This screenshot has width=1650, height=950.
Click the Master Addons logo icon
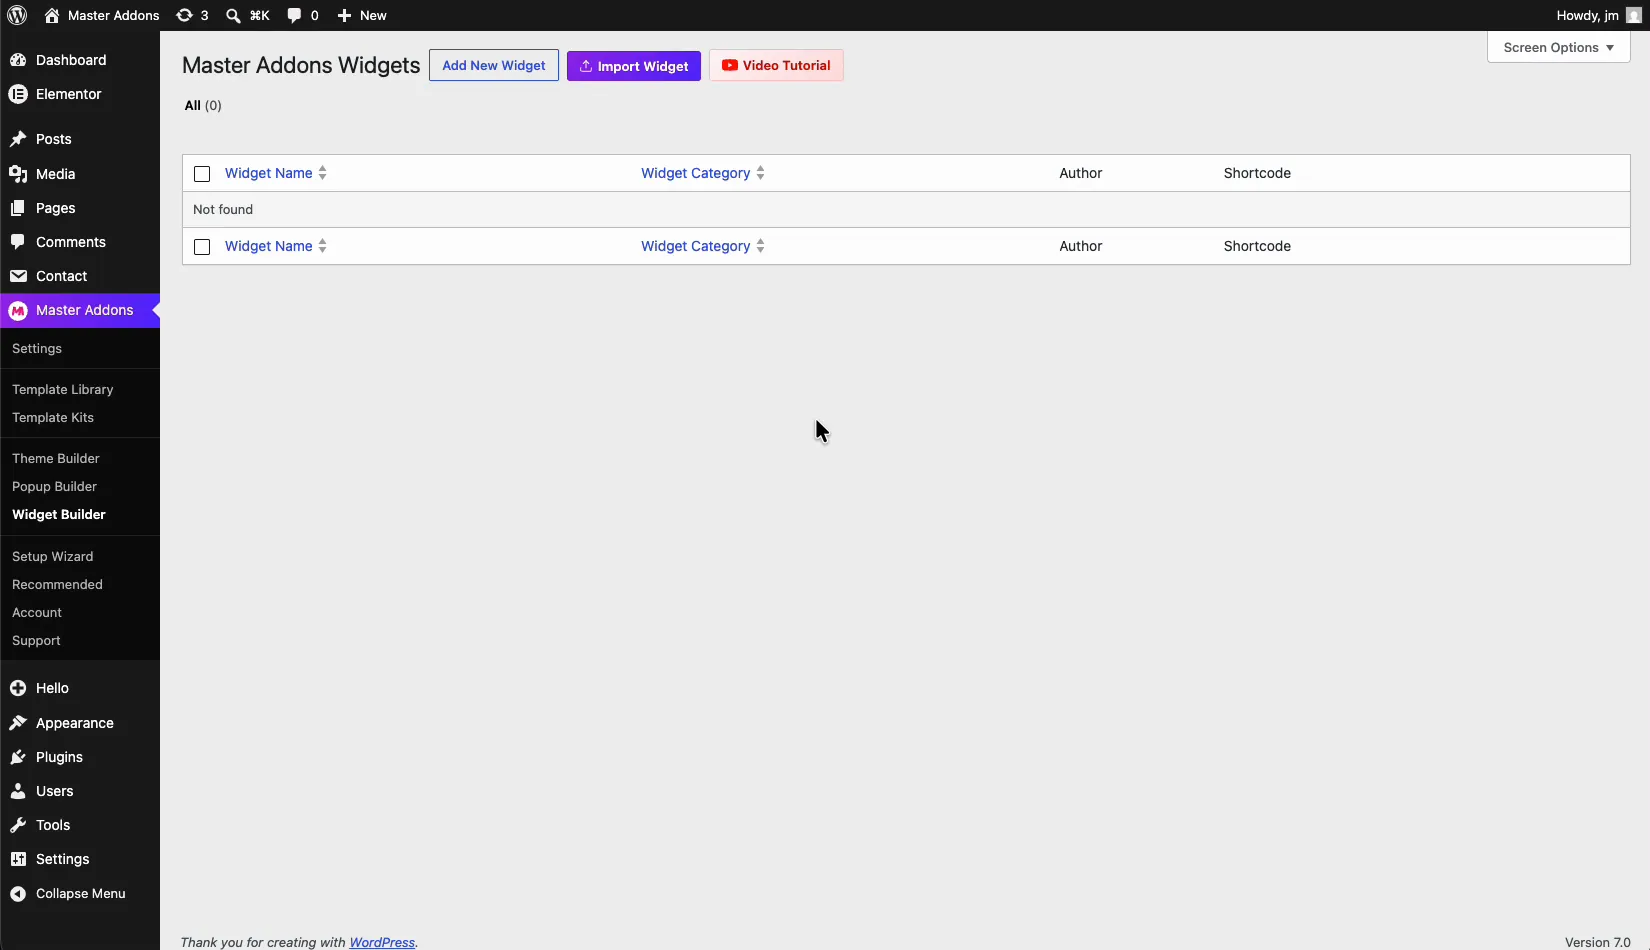point(18,311)
